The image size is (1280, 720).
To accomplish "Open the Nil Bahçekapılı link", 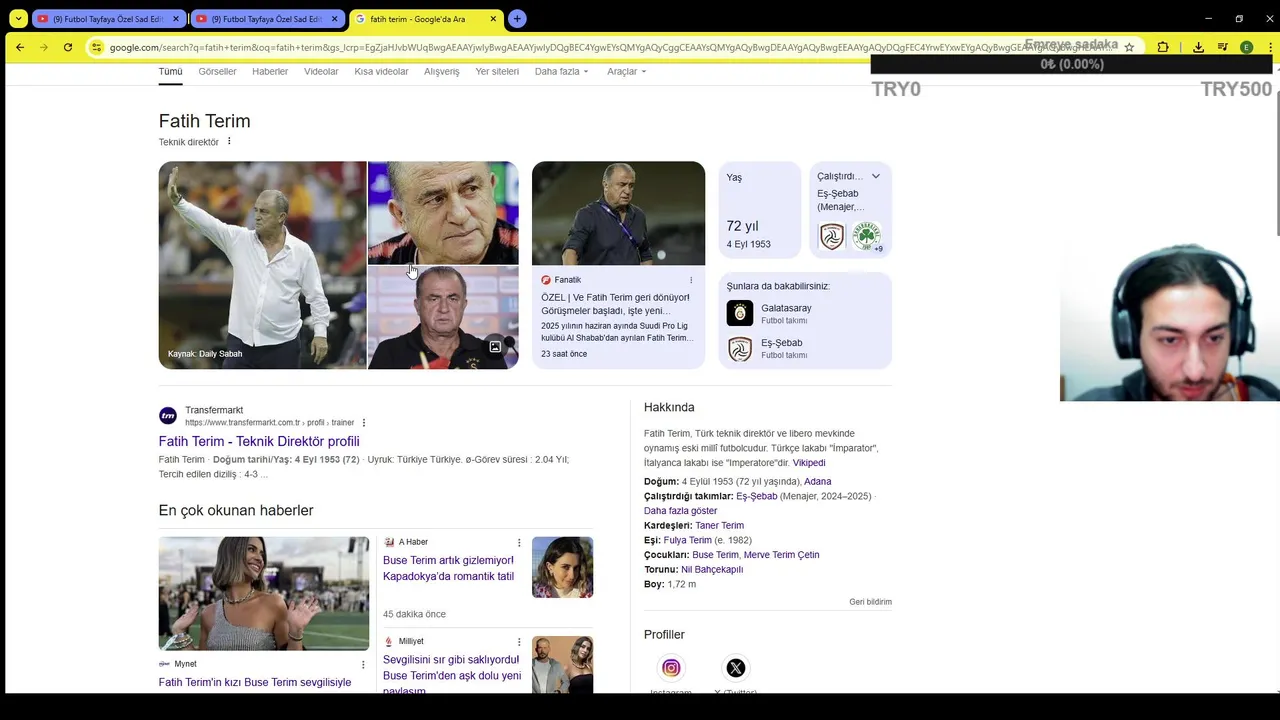I will 711,570.
